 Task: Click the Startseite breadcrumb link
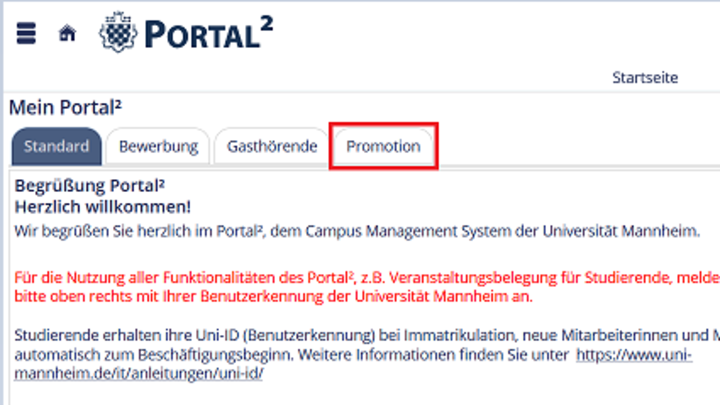click(x=645, y=78)
